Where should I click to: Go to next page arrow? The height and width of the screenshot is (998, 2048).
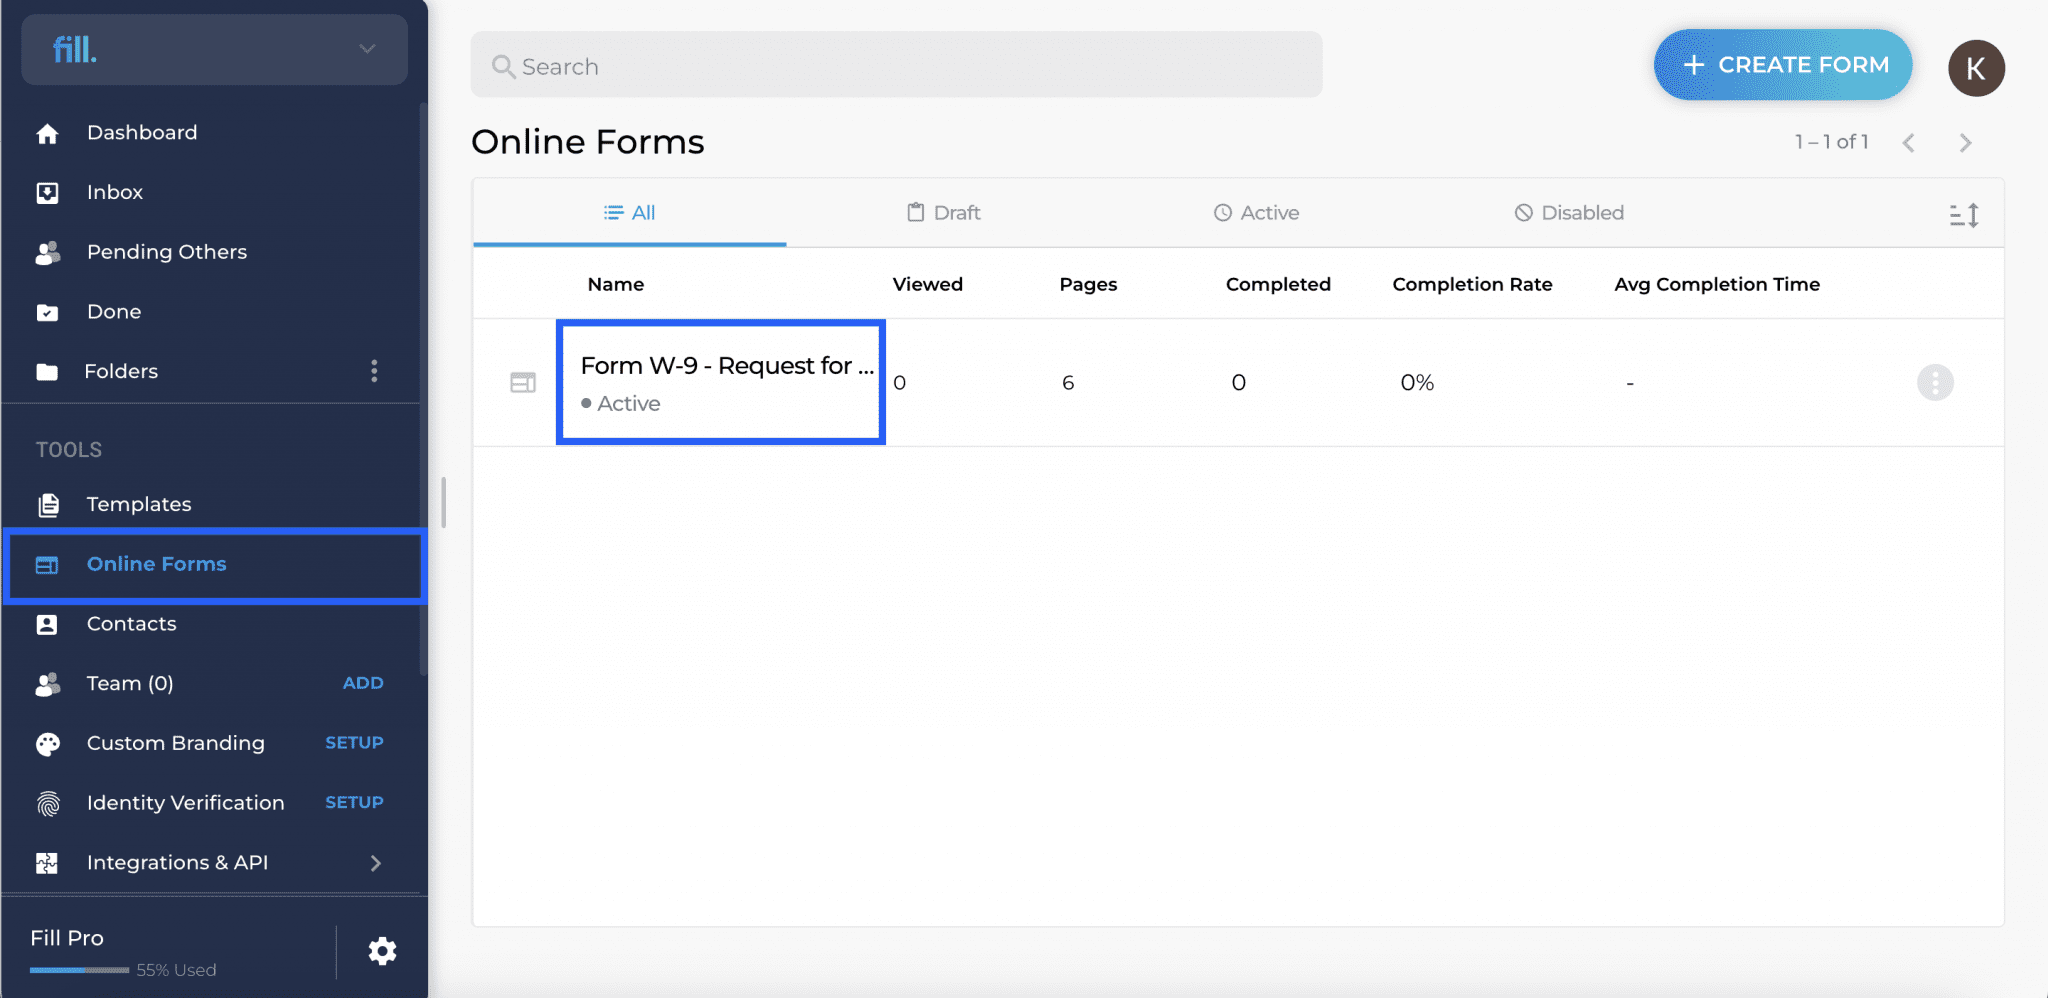tap(1965, 143)
